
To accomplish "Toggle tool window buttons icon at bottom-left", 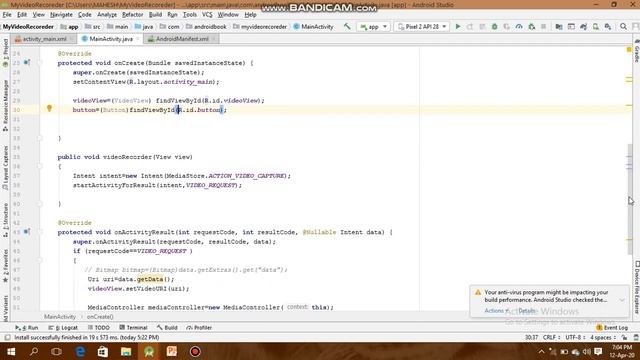I will pyautogui.click(x=7, y=338).
